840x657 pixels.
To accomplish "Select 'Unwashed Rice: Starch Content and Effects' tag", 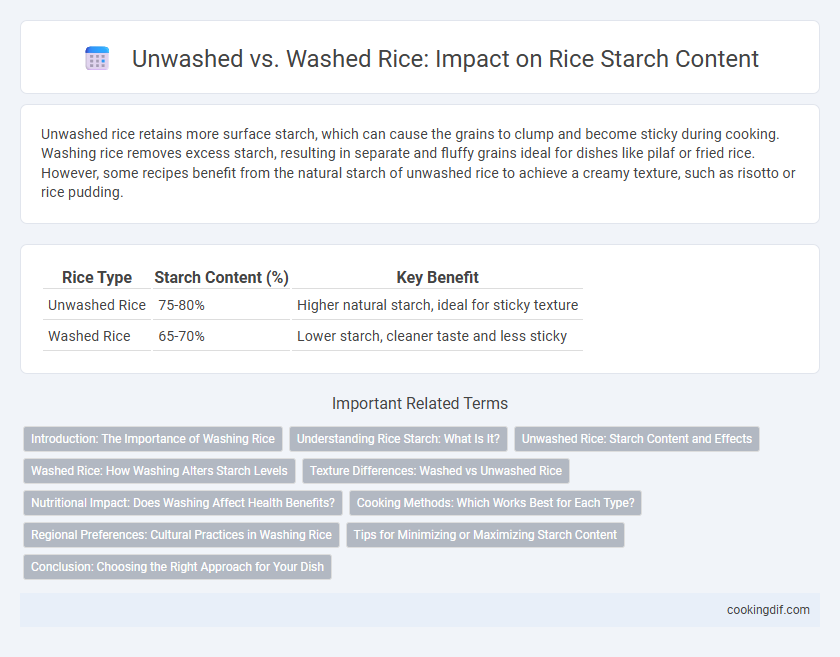I will click(x=636, y=439).
